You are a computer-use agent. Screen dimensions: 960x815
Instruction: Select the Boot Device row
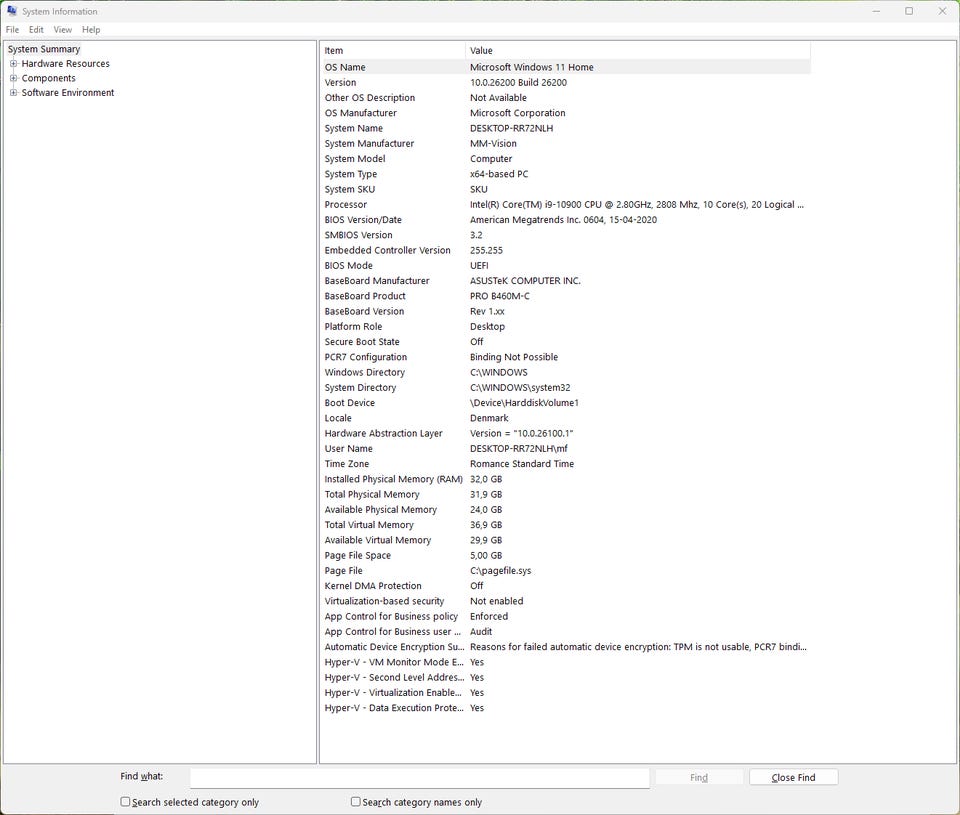565,403
